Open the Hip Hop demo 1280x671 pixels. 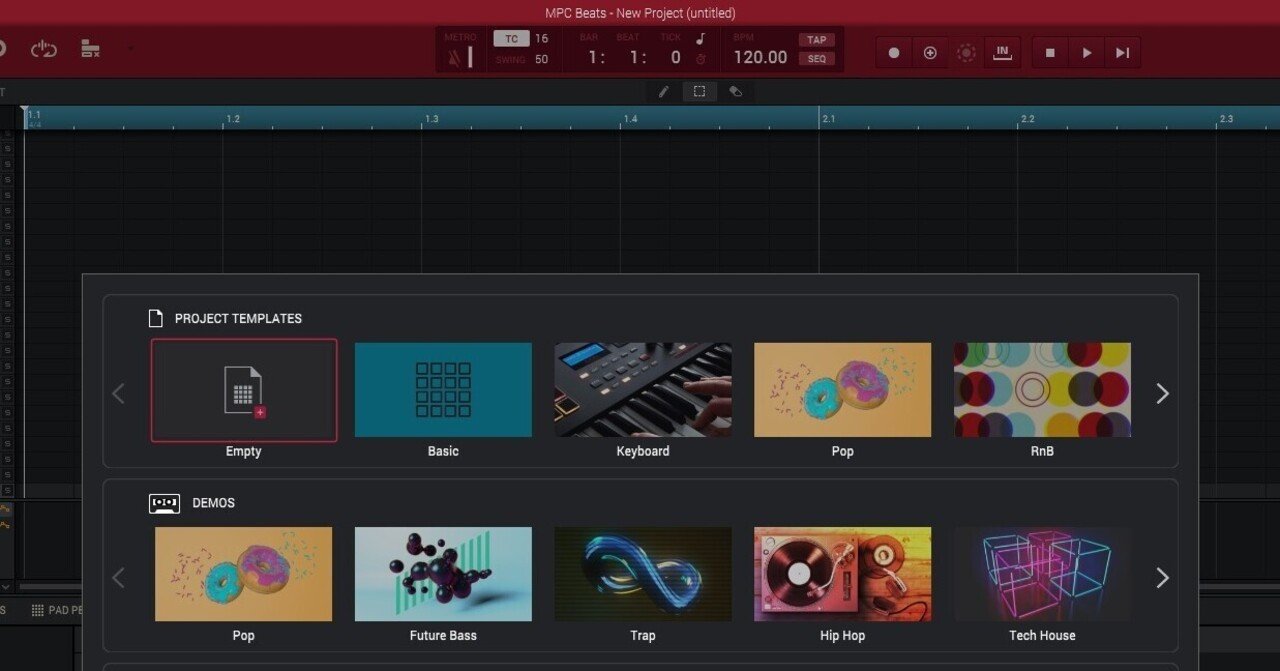coord(842,574)
